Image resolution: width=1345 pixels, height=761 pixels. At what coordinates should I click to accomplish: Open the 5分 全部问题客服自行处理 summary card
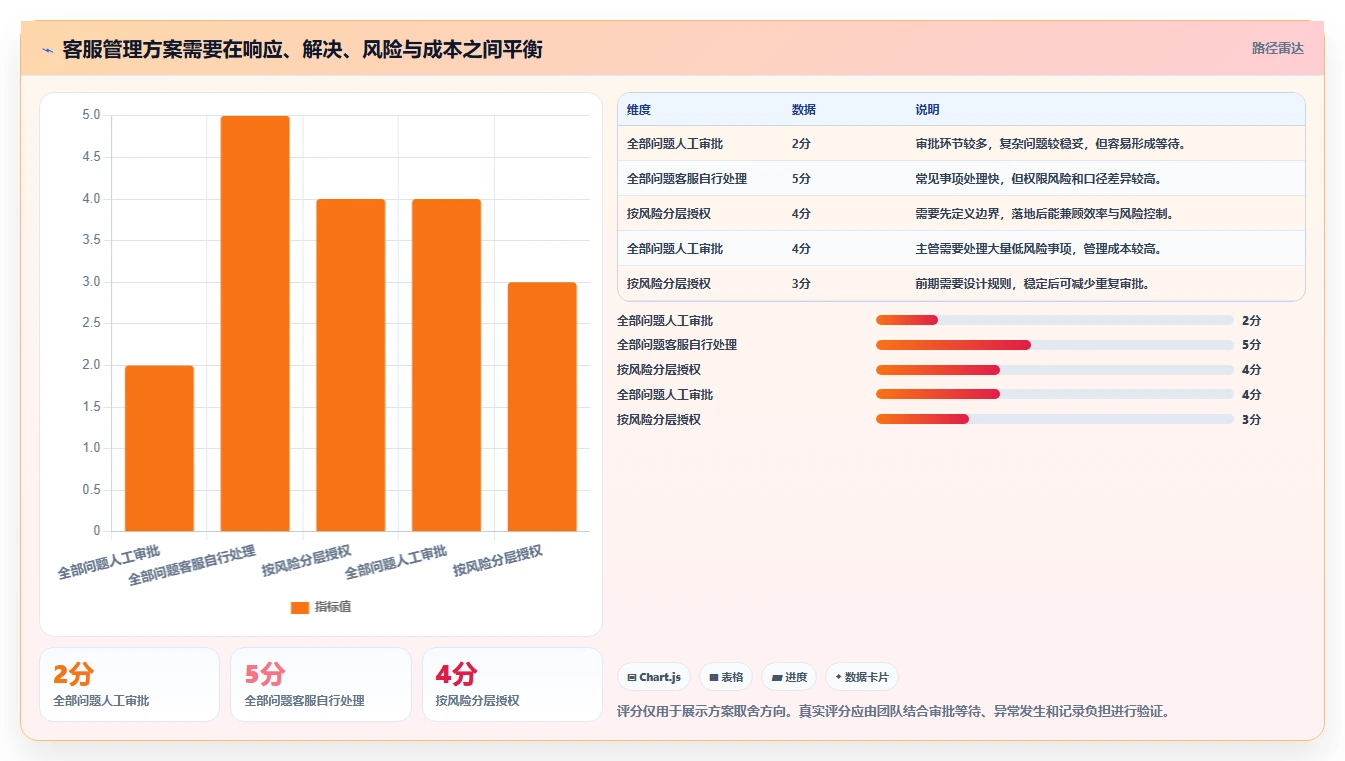pyautogui.click(x=321, y=684)
